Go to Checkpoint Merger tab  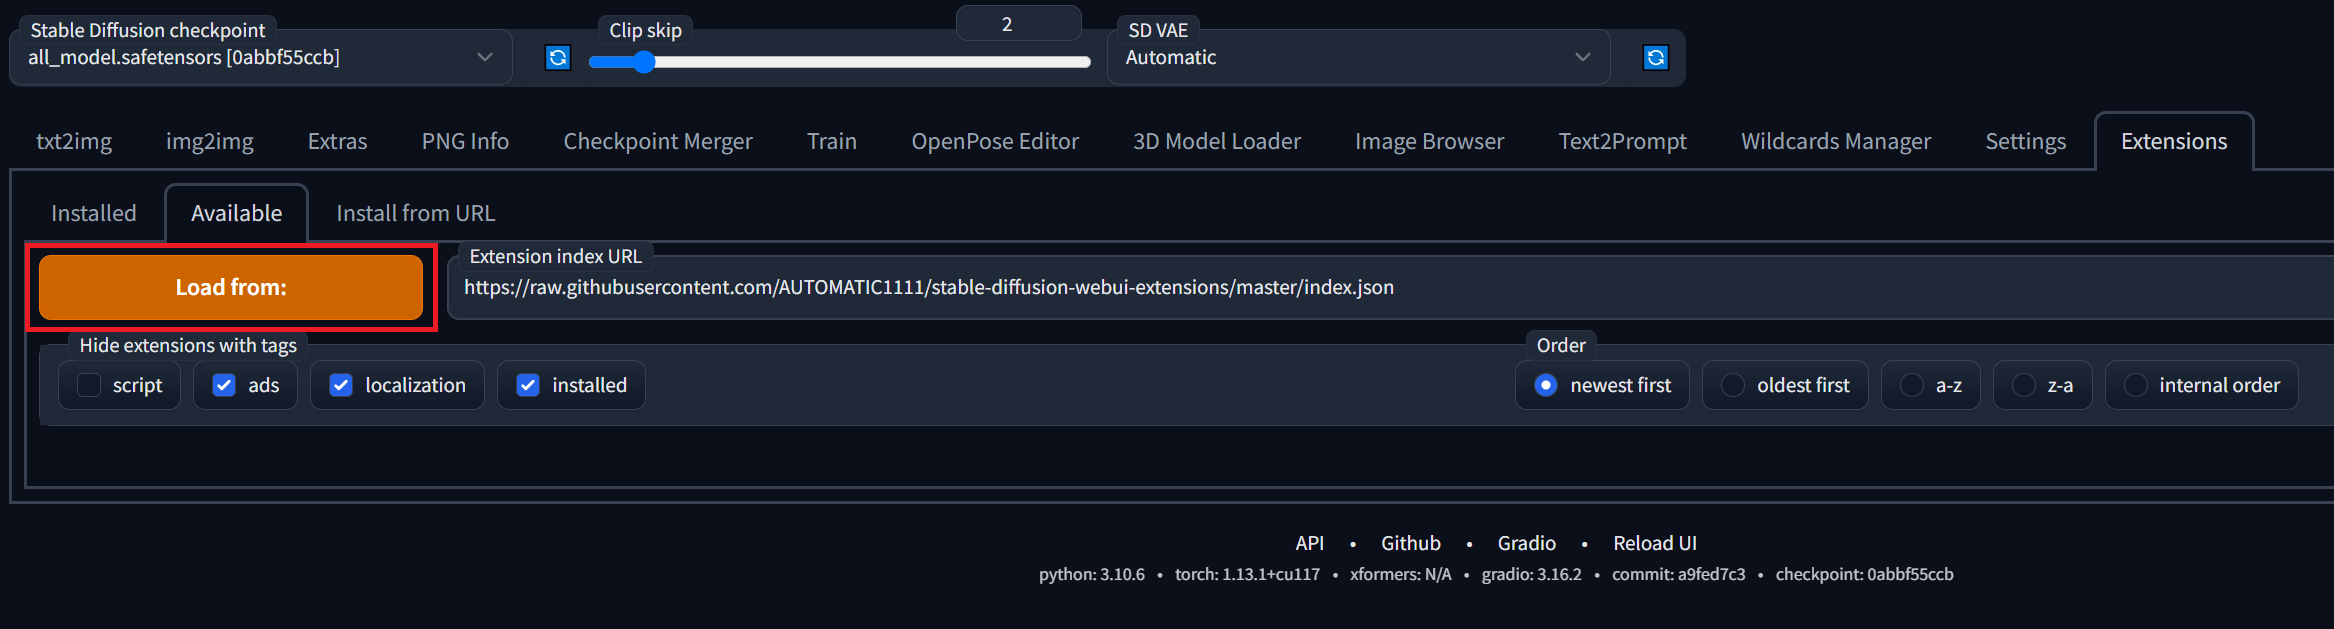point(658,141)
